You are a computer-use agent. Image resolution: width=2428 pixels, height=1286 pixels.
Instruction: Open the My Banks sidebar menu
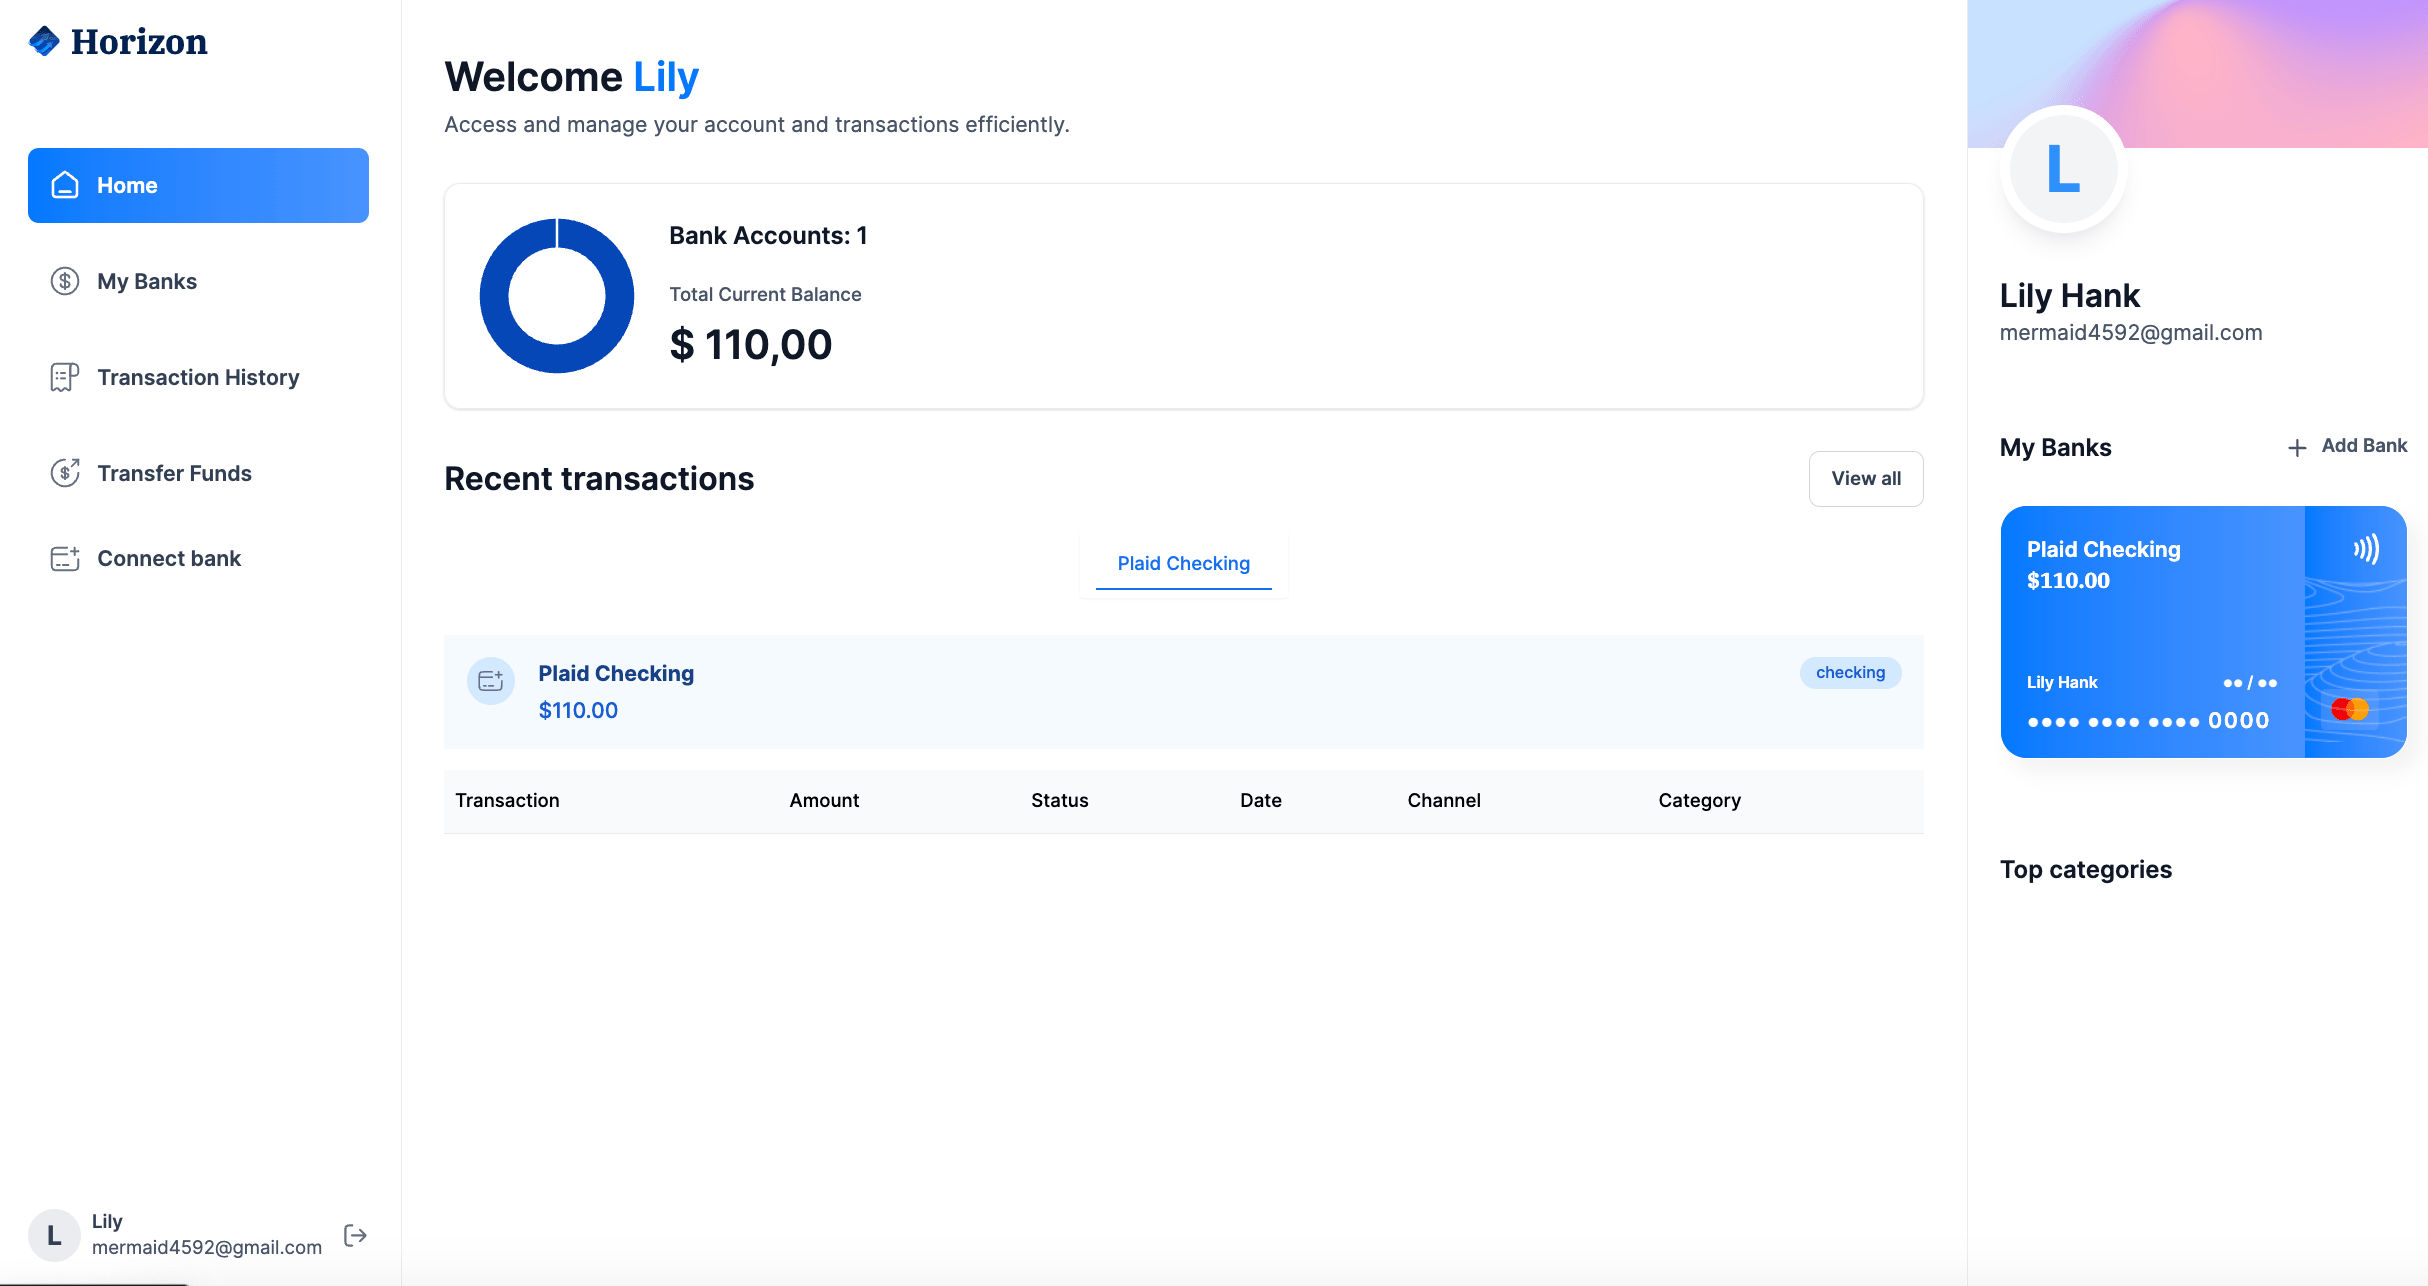coord(147,281)
